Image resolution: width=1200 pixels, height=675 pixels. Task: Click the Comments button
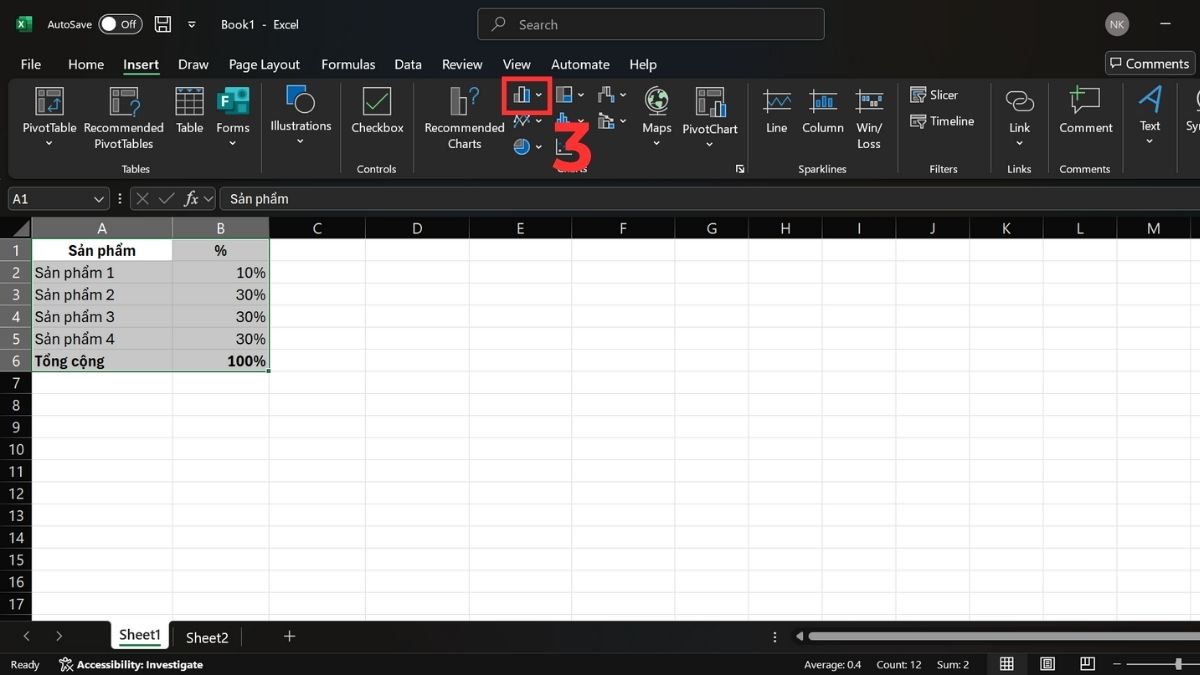(x=1149, y=63)
